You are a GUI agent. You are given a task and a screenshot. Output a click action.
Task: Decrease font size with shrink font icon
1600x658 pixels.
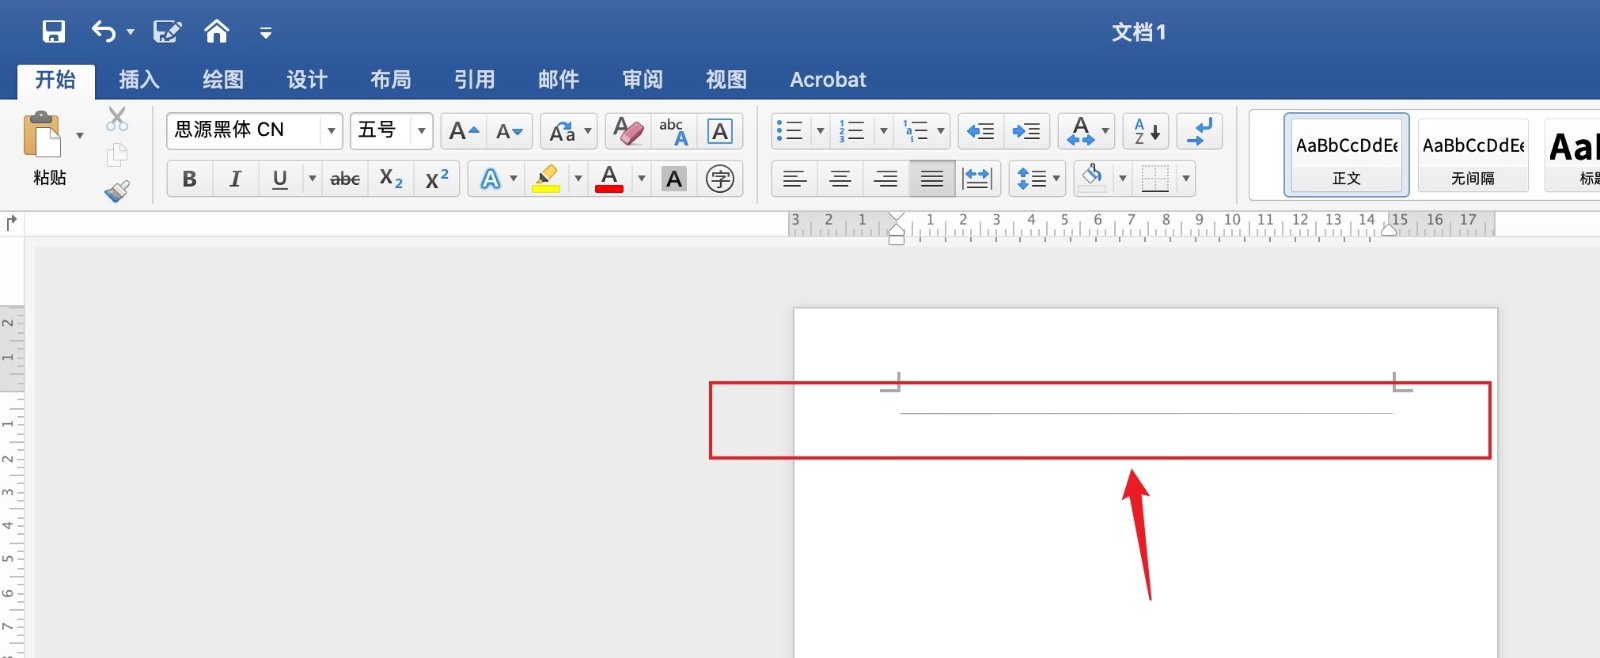tap(509, 131)
